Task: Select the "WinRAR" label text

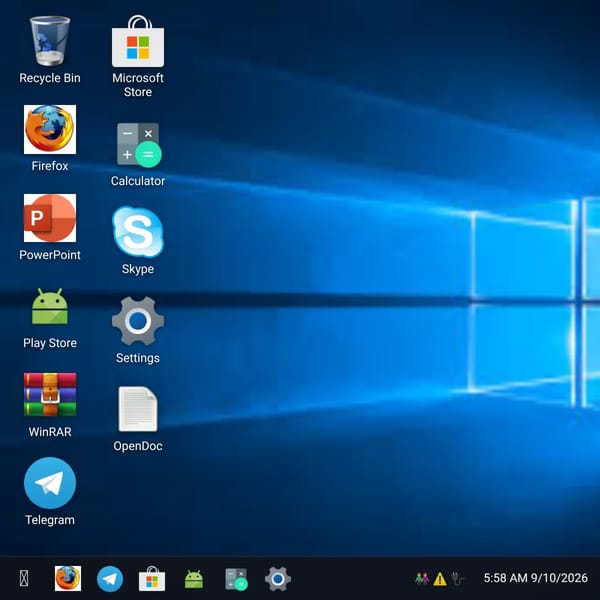Action: [x=50, y=432]
